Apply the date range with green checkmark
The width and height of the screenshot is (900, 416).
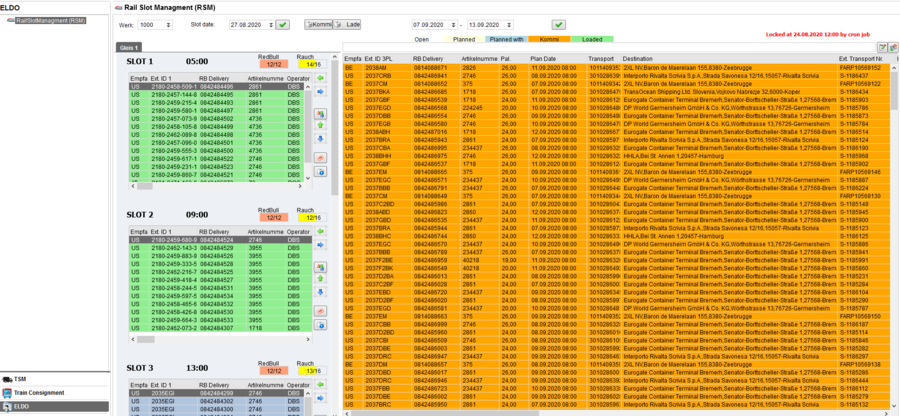[559, 25]
